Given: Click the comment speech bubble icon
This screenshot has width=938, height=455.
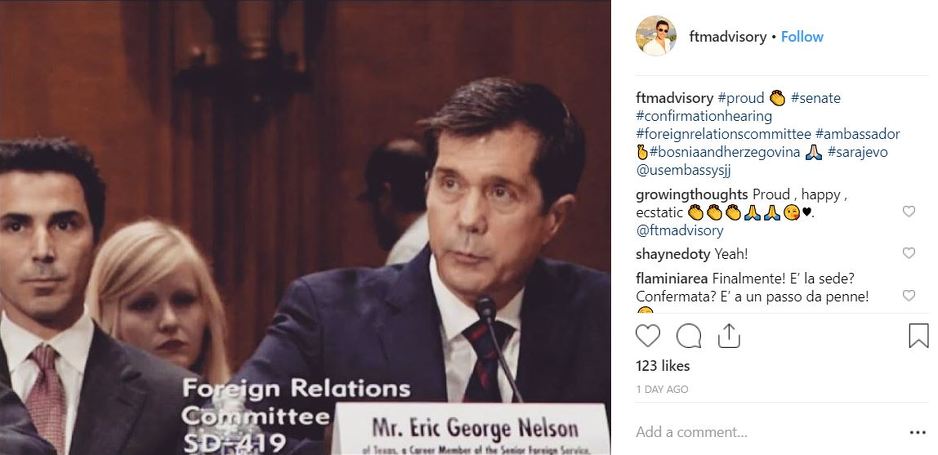Looking at the screenshot, I should 689,335.
